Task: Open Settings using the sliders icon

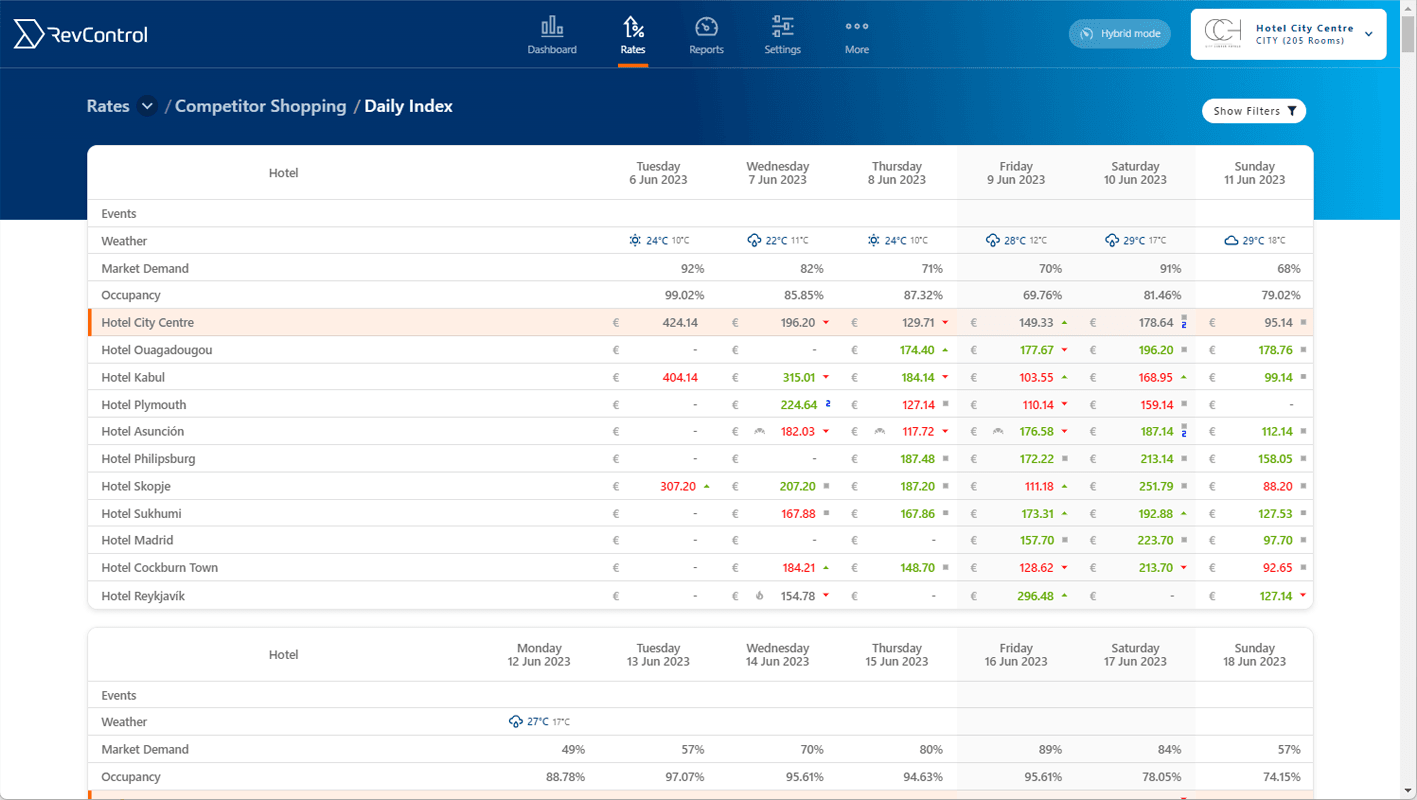Action: pyautogui.click(x=782, y=27)
